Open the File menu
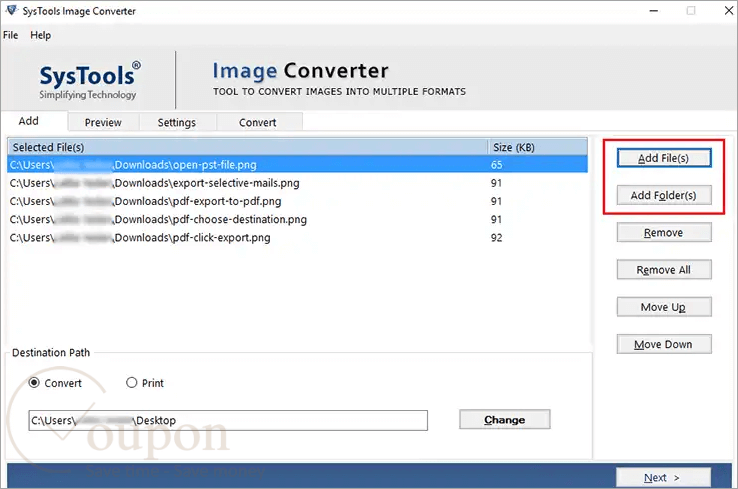 click(x=10, y=35)
